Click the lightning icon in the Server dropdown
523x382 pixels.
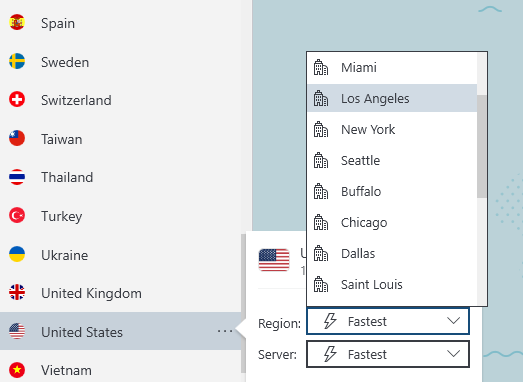point(330,354)
